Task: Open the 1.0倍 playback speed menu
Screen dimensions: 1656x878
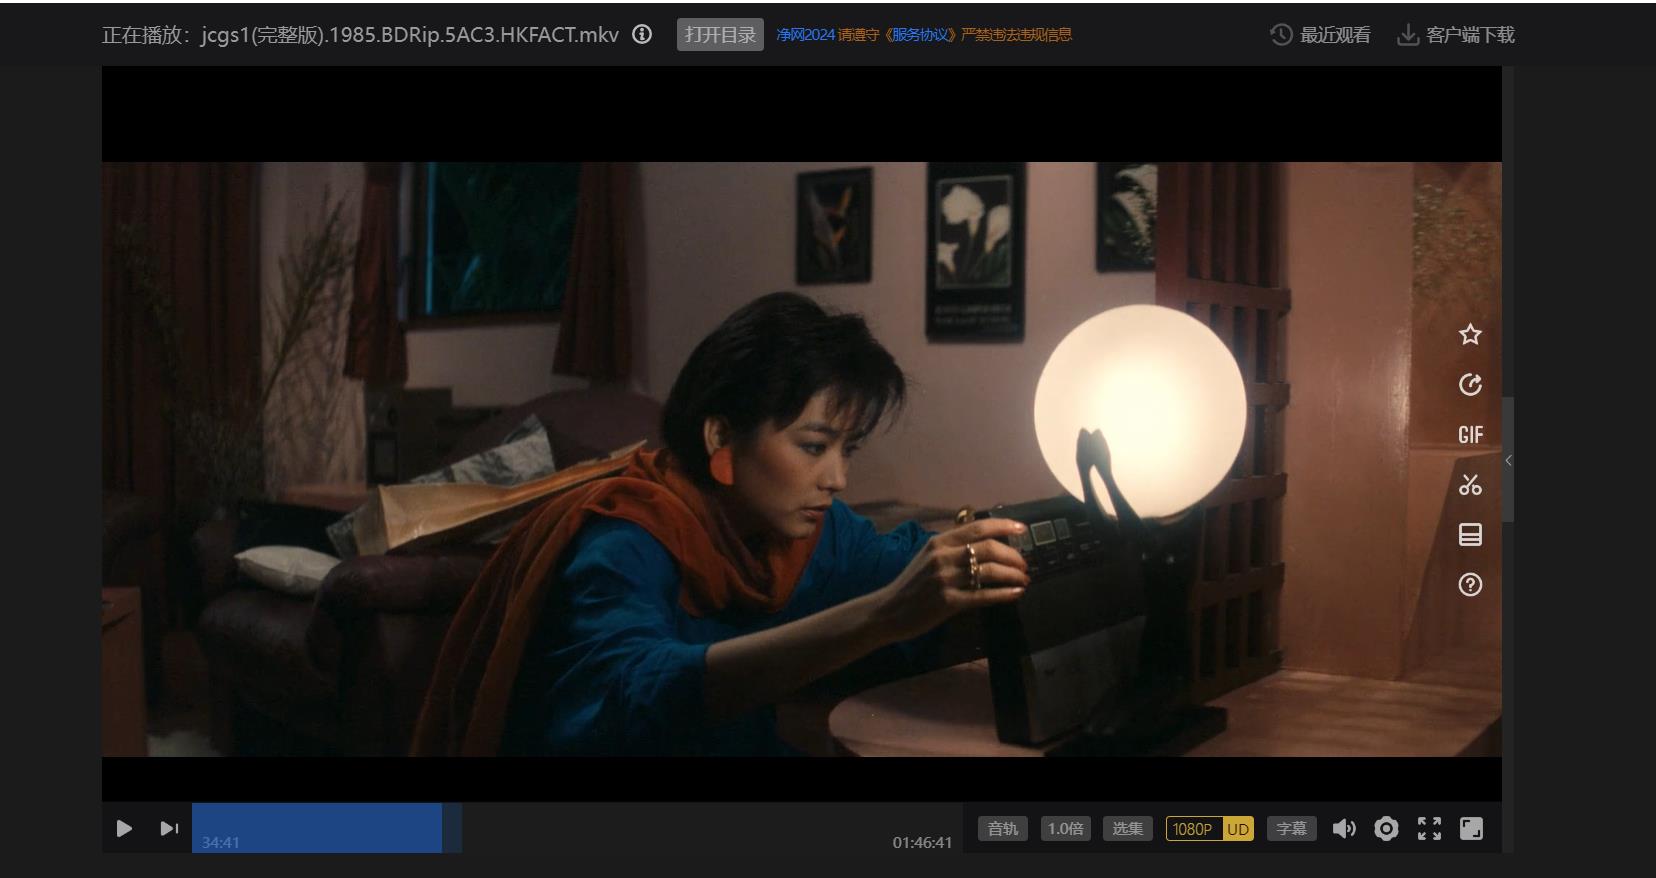Action: click(1065, 828)
